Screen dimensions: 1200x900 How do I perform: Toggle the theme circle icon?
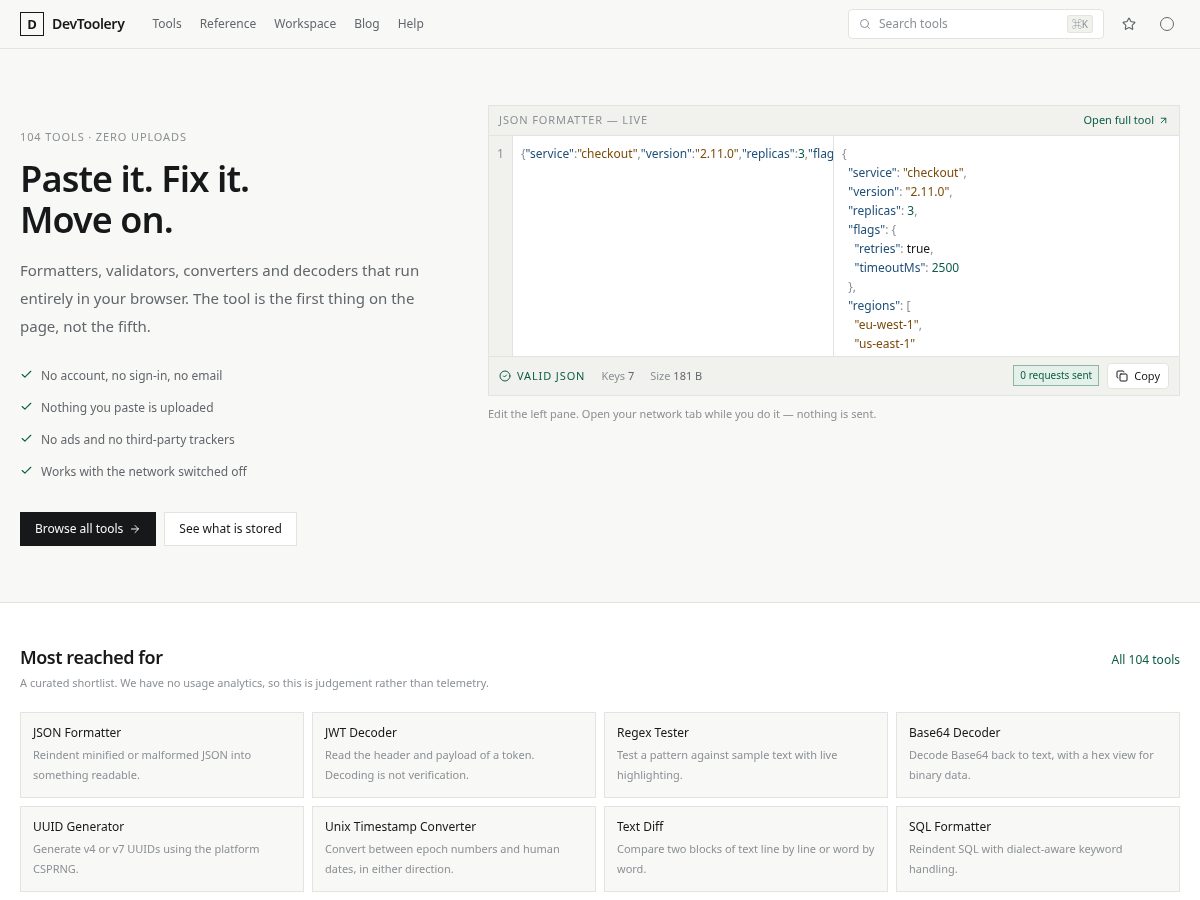click(x=1167, y=24)
